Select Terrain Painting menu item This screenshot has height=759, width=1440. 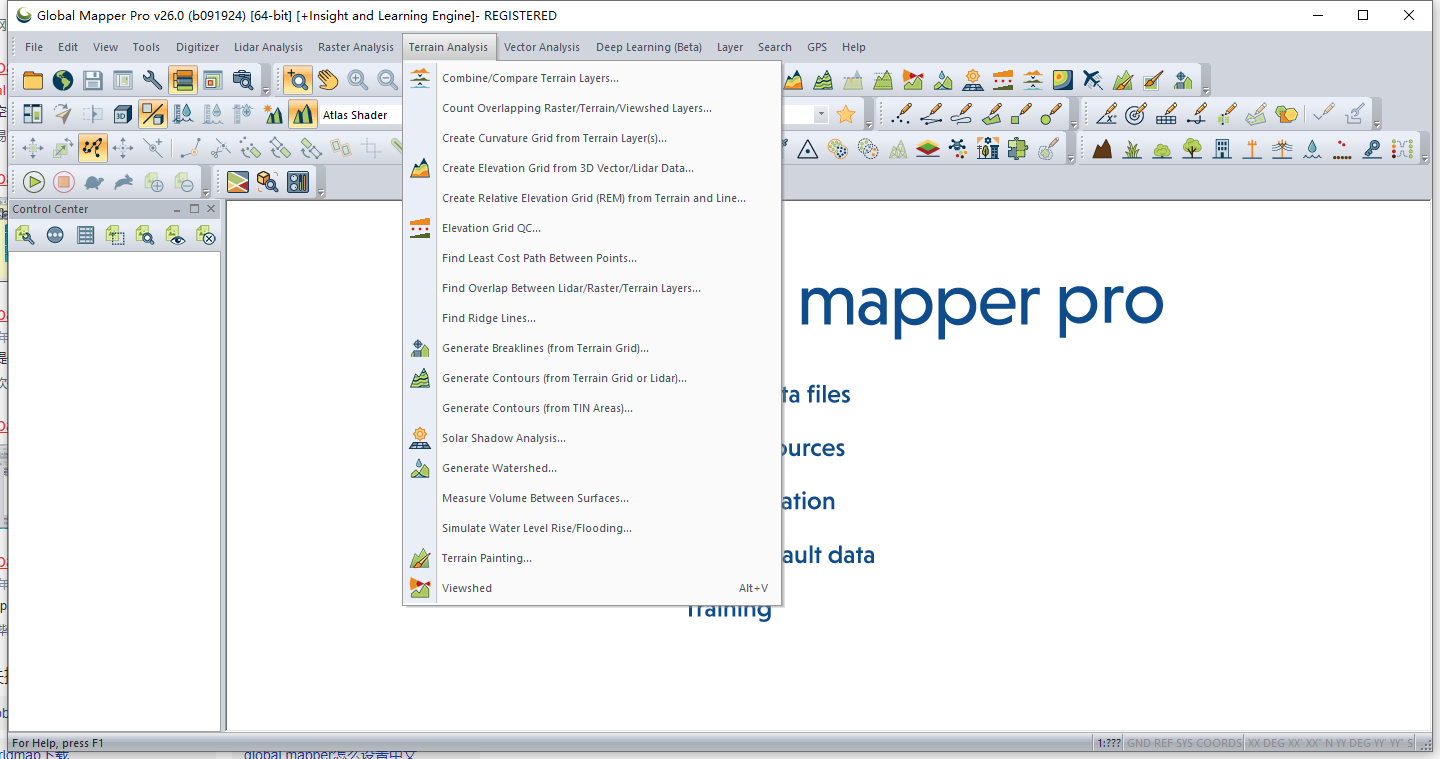point(592,558)
